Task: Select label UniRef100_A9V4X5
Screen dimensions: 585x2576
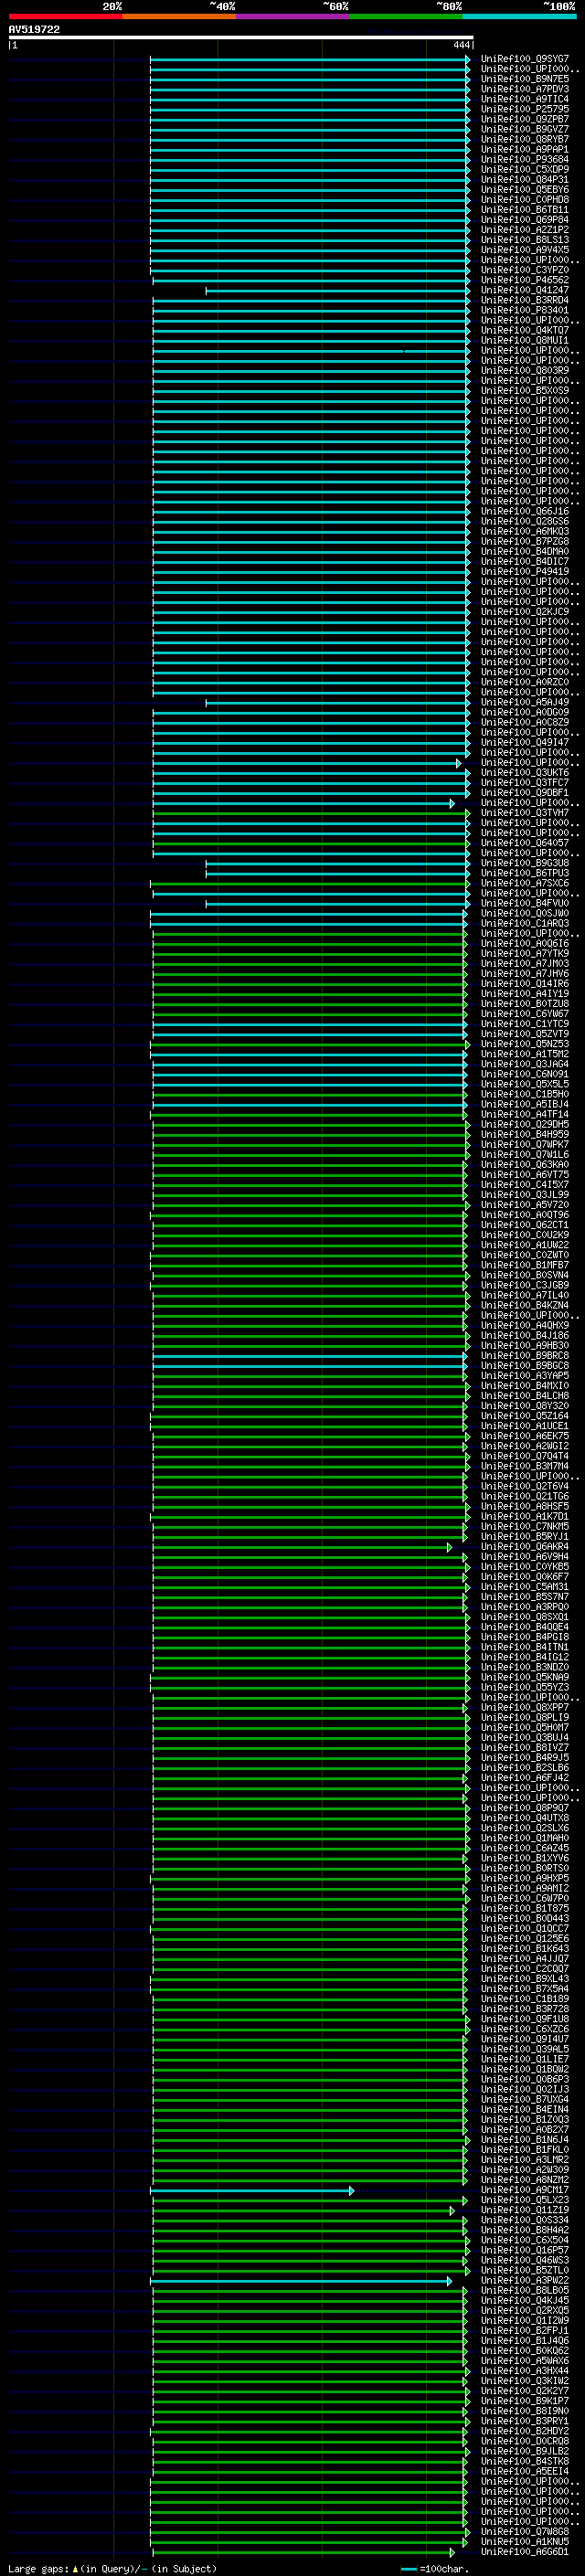Action: [x=525, y=250]
